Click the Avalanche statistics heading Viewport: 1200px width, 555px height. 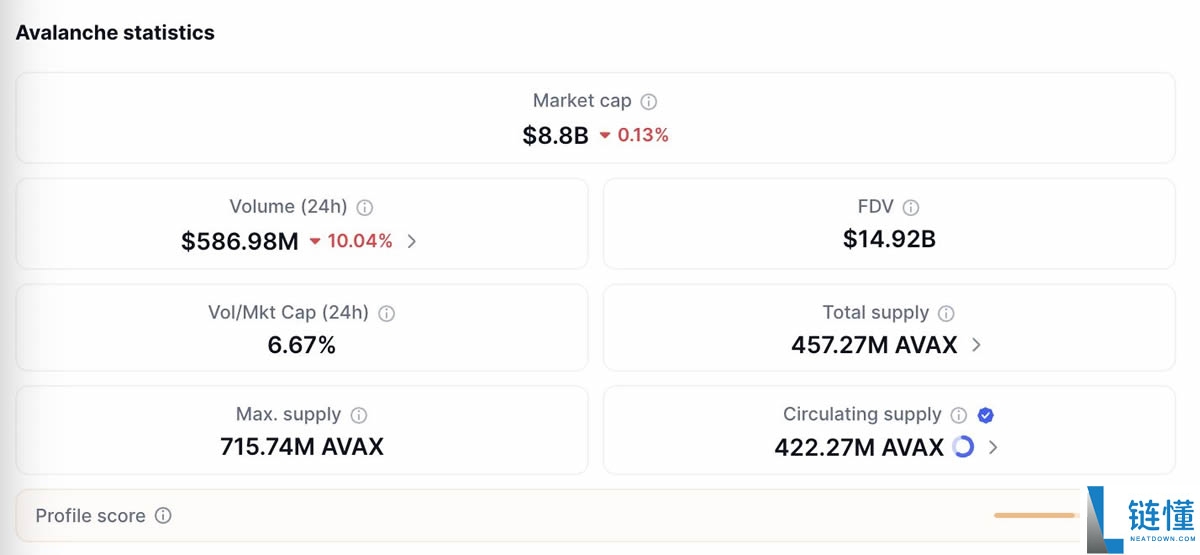click(x=115, y=32)
